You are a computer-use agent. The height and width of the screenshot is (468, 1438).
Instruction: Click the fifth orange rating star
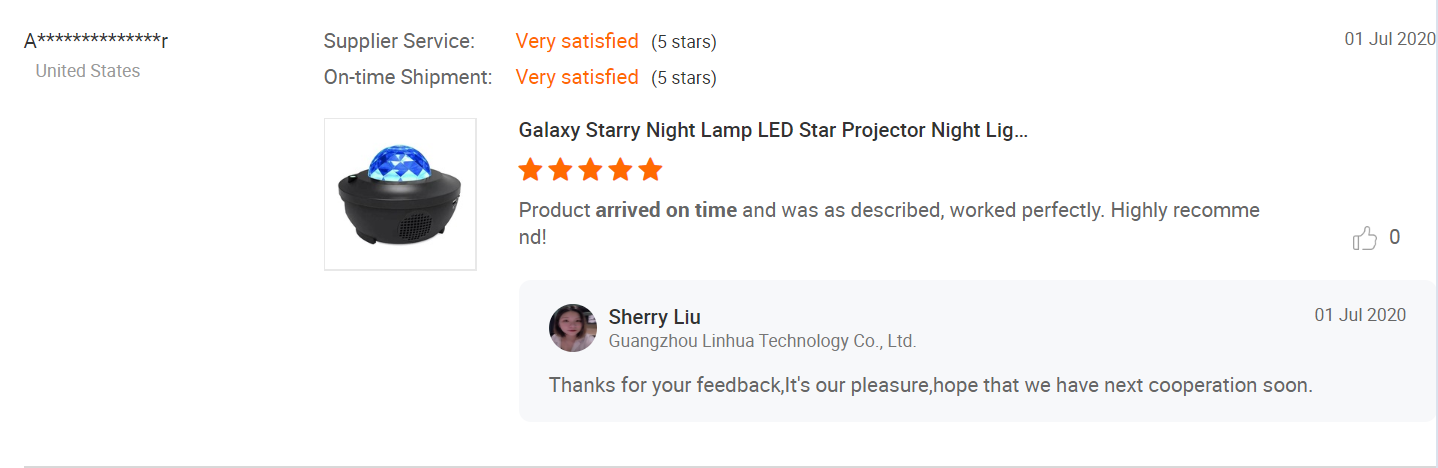pyautogui.click(x=651, y=170)
